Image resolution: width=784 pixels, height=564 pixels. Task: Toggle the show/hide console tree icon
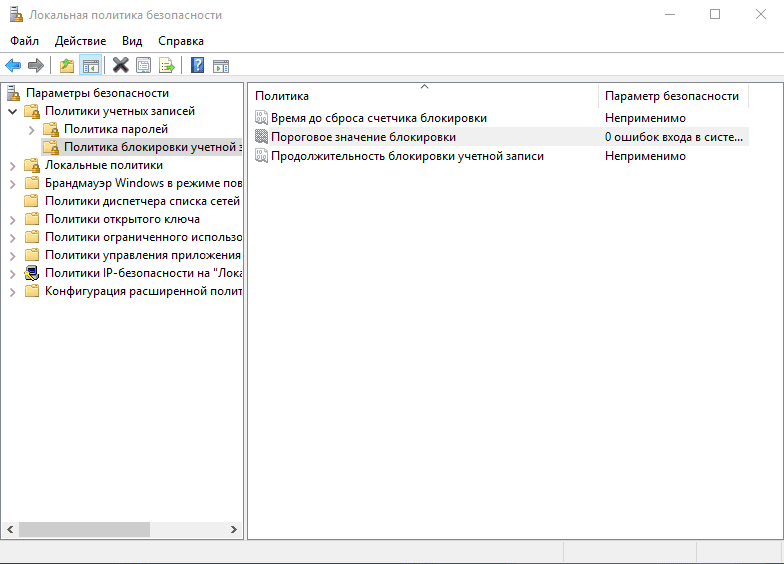pos(90,66)
